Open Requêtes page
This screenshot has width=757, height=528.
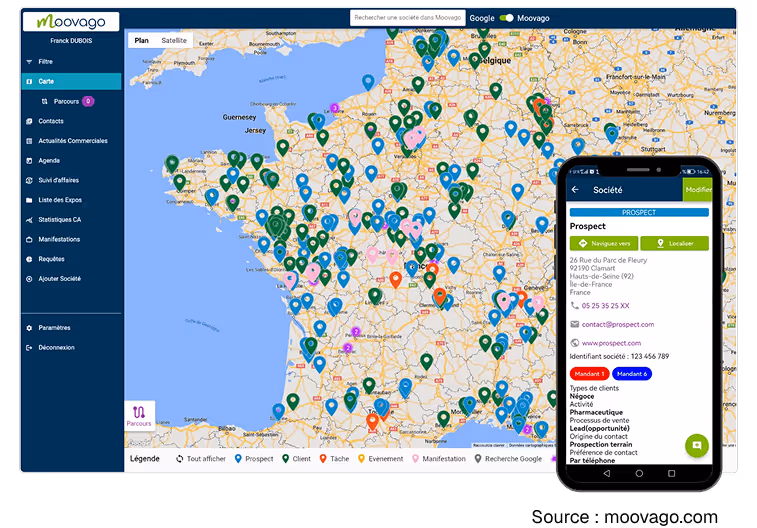click(x=51, y=259)
